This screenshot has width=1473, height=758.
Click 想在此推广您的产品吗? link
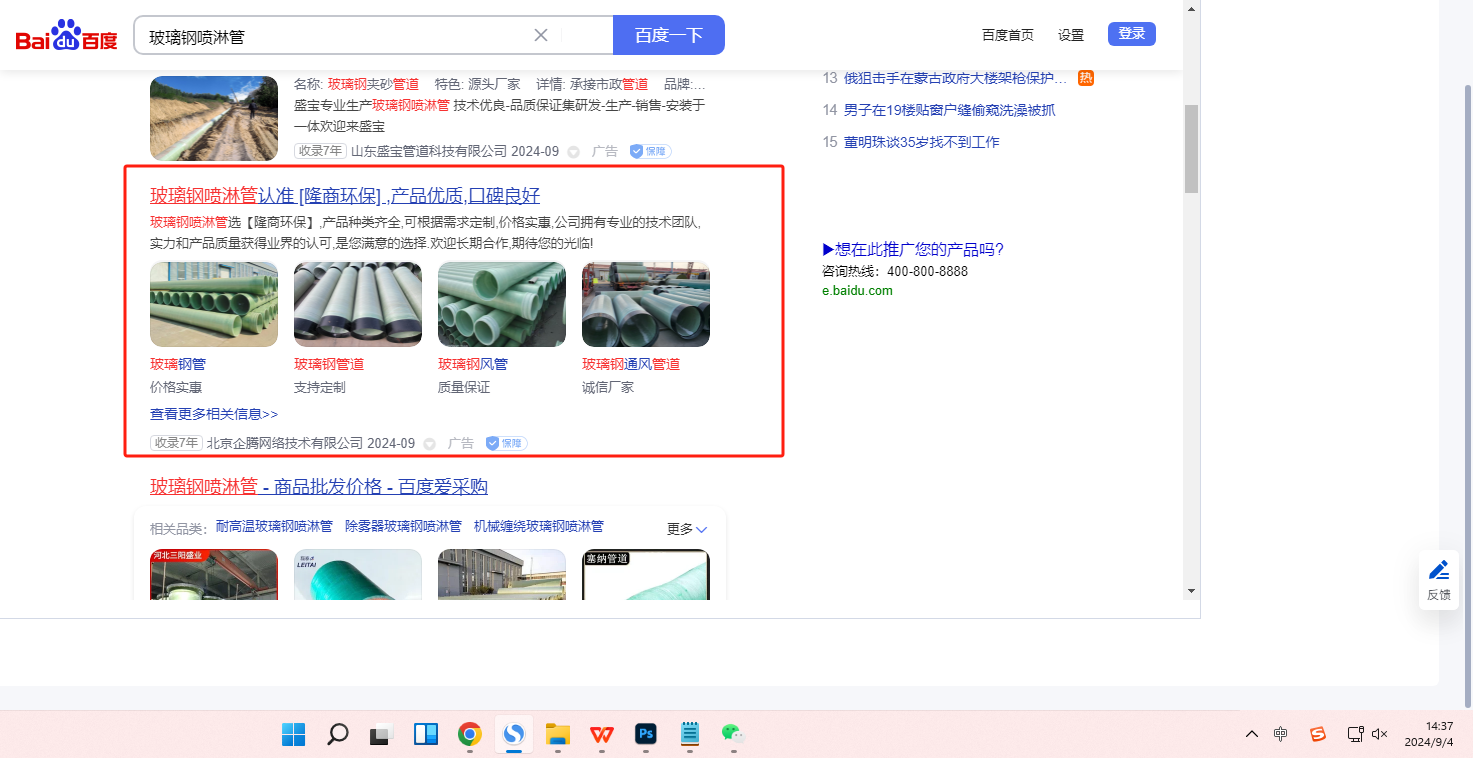(x=913, y=249)
